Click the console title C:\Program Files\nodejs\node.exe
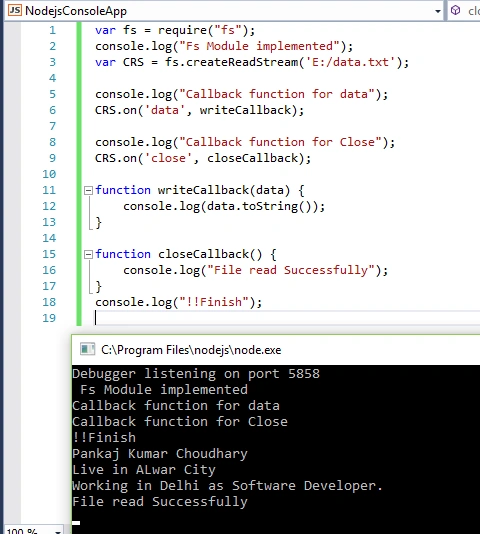Screen dimensions: 480x534 (x=191, y=350)
